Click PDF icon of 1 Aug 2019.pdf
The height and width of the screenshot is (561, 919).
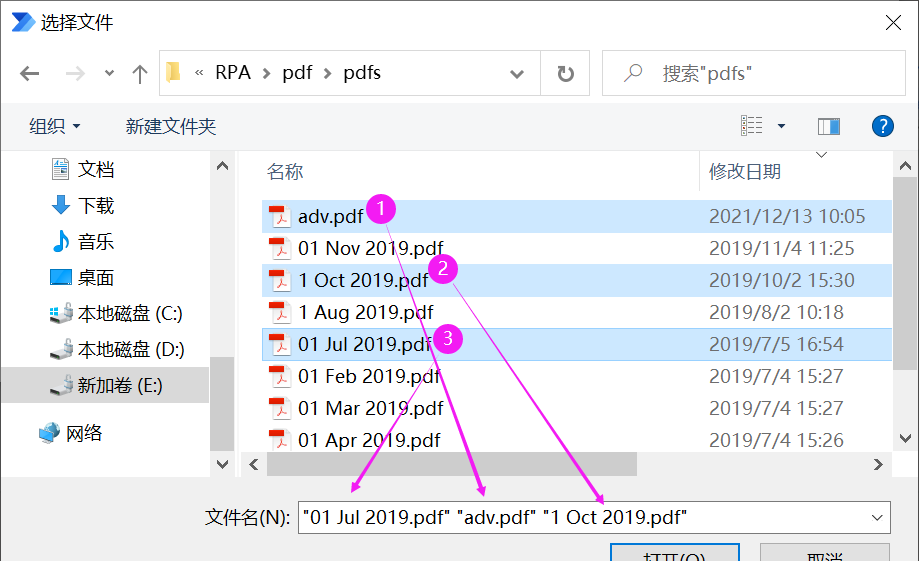pyautogui.click(x=280, y=312)
